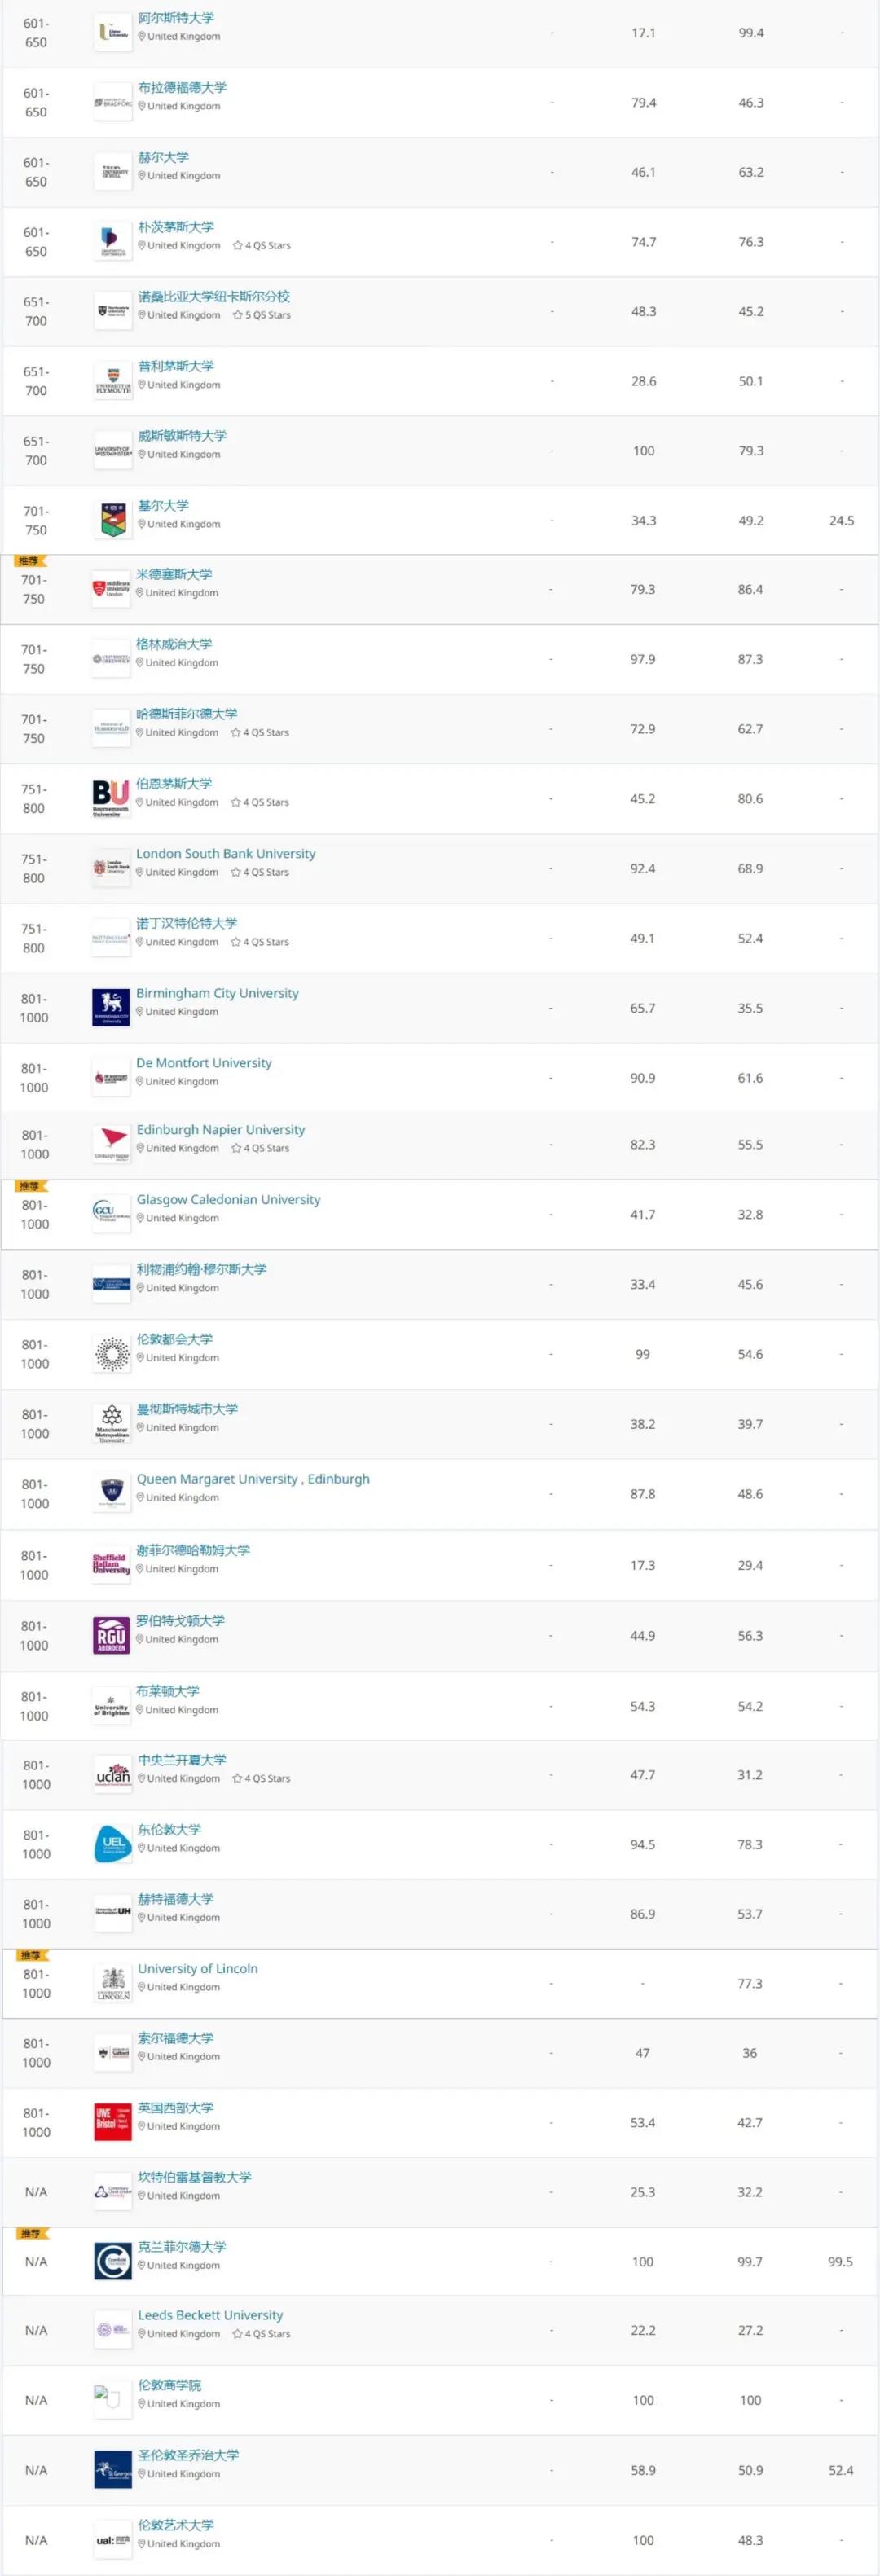This screenshot has width=880, height=2576.
Task: Click the uclan logo
Action: [x=112, y=1774]
